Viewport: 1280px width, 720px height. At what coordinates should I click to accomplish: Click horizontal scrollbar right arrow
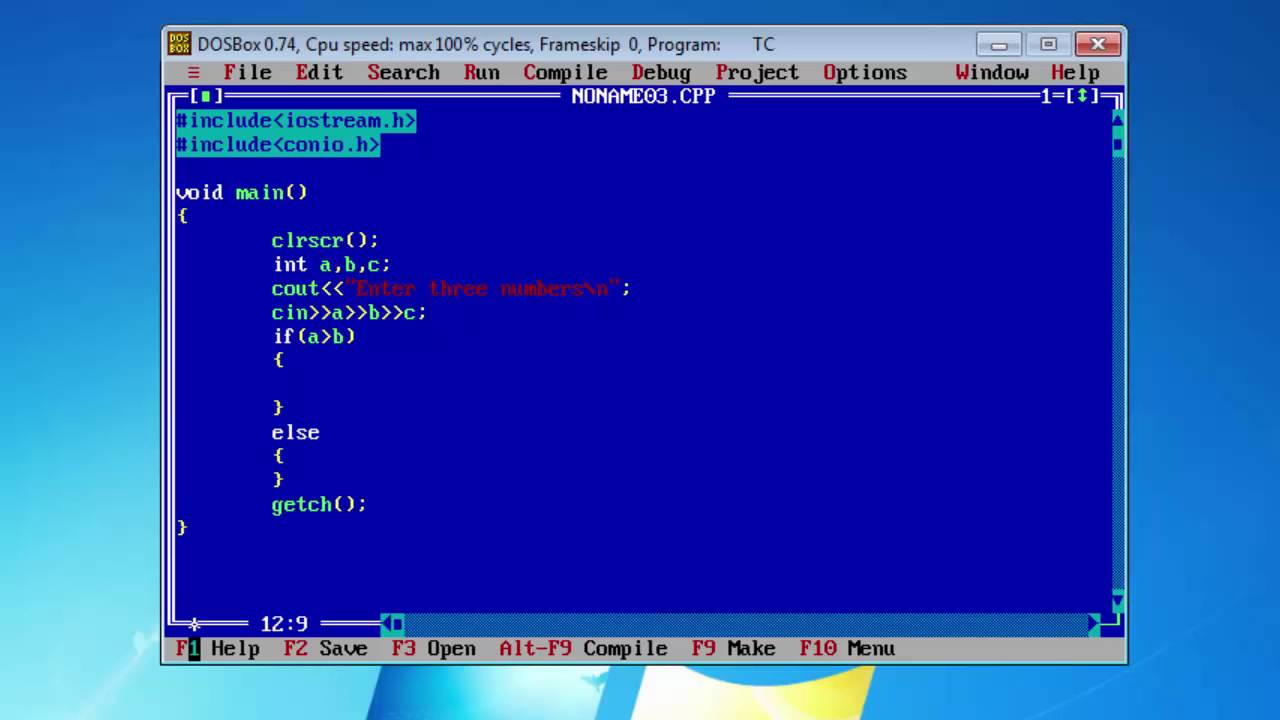(1094, 624)
